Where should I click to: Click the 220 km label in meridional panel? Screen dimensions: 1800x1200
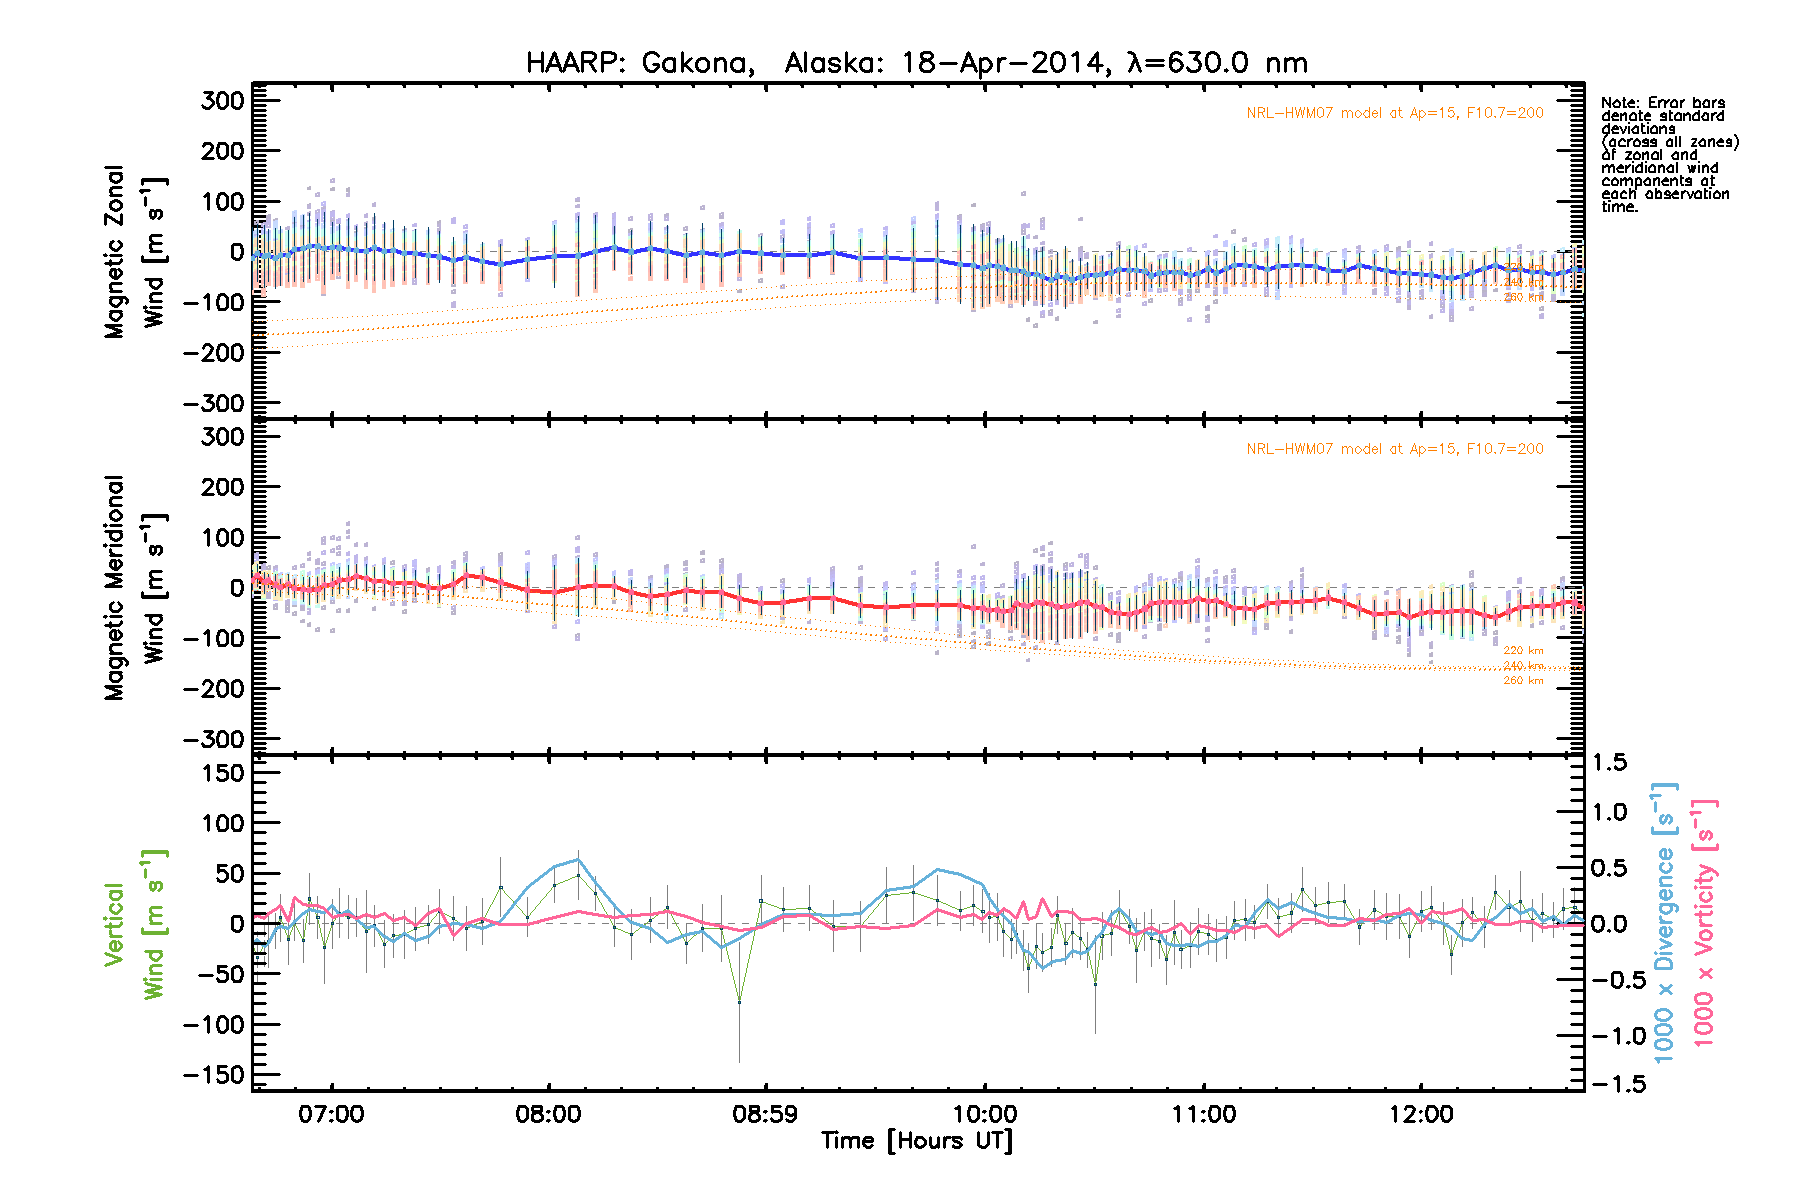point(1523,651)
